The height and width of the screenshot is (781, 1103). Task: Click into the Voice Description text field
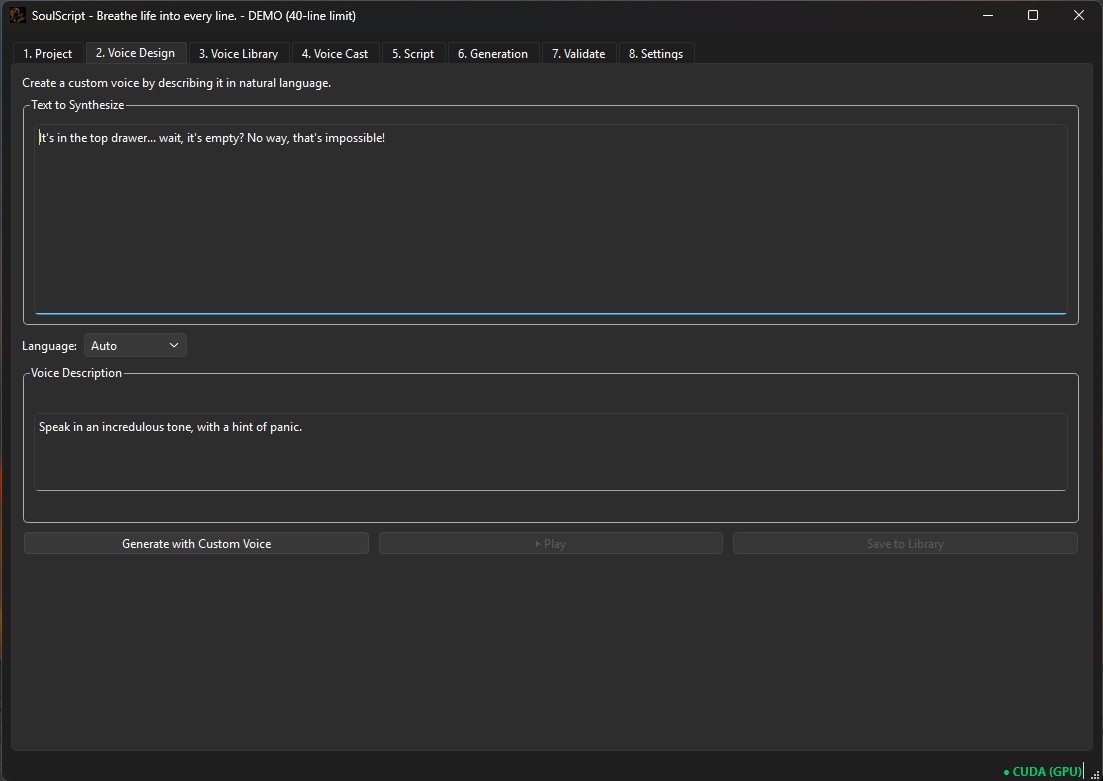coord(551,452)
